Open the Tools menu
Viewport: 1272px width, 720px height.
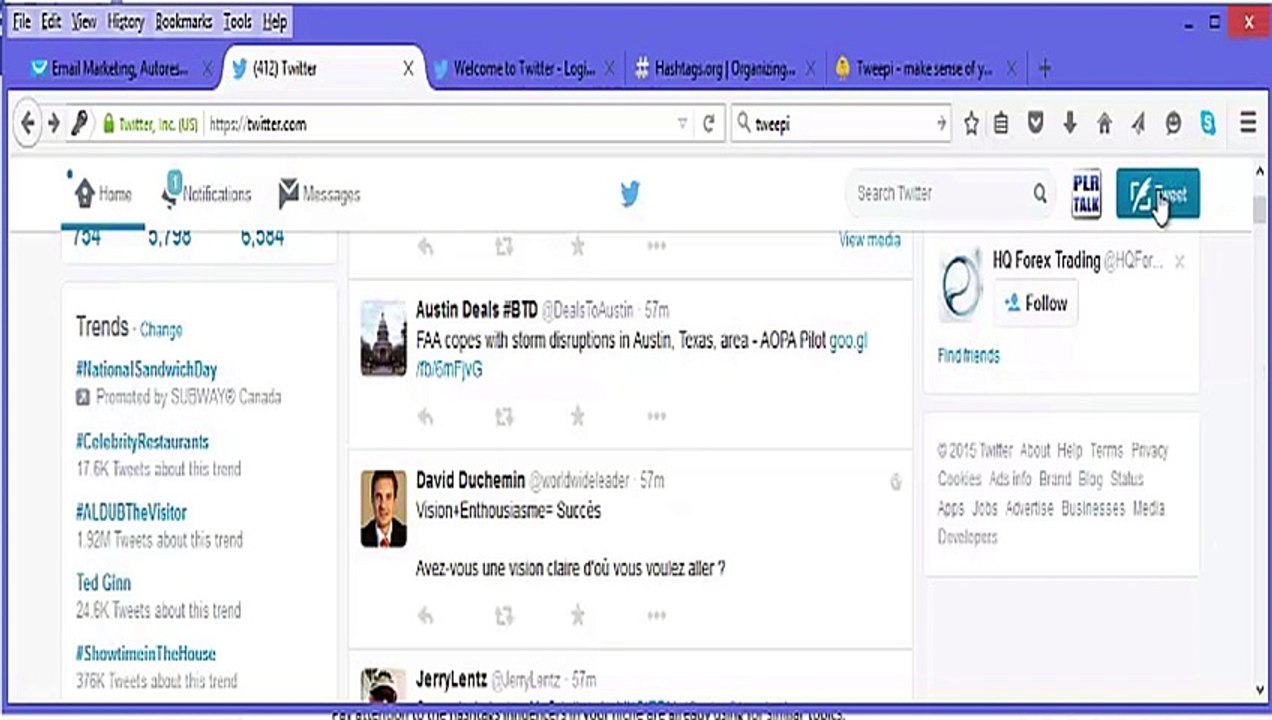[238, 21]
